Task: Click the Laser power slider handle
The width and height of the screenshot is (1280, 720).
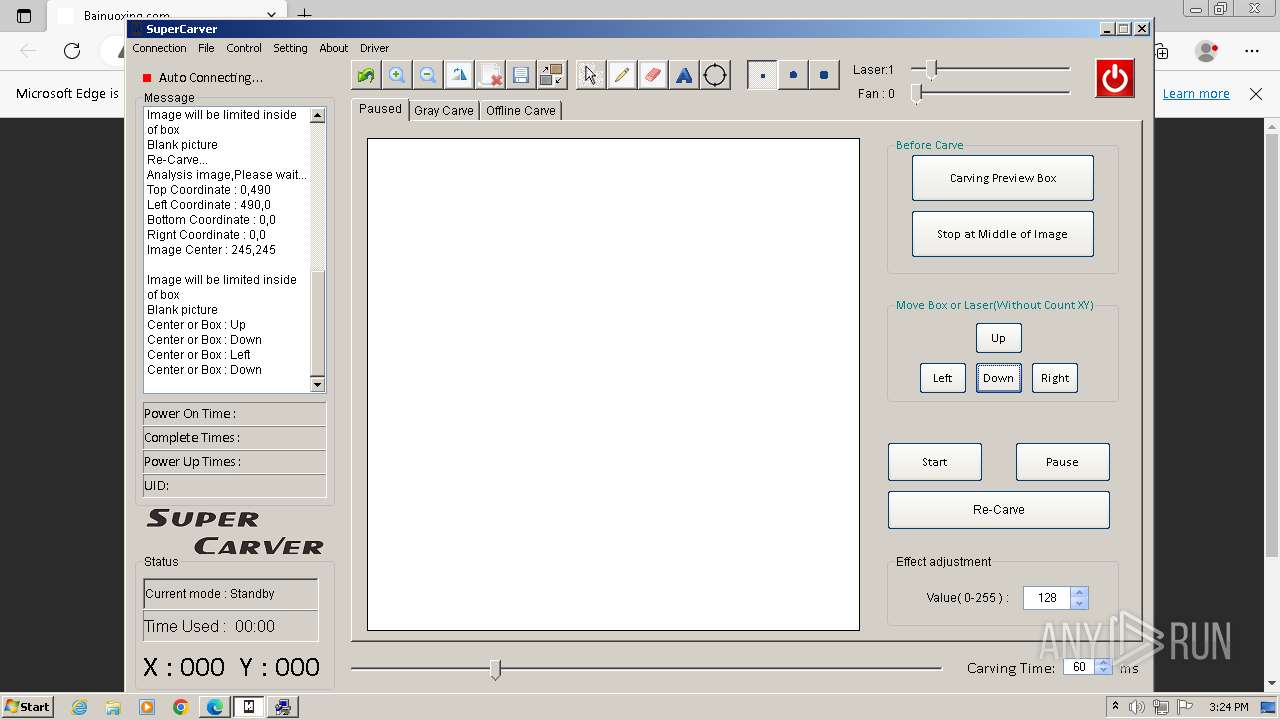Action: click(x=932, y=68)
